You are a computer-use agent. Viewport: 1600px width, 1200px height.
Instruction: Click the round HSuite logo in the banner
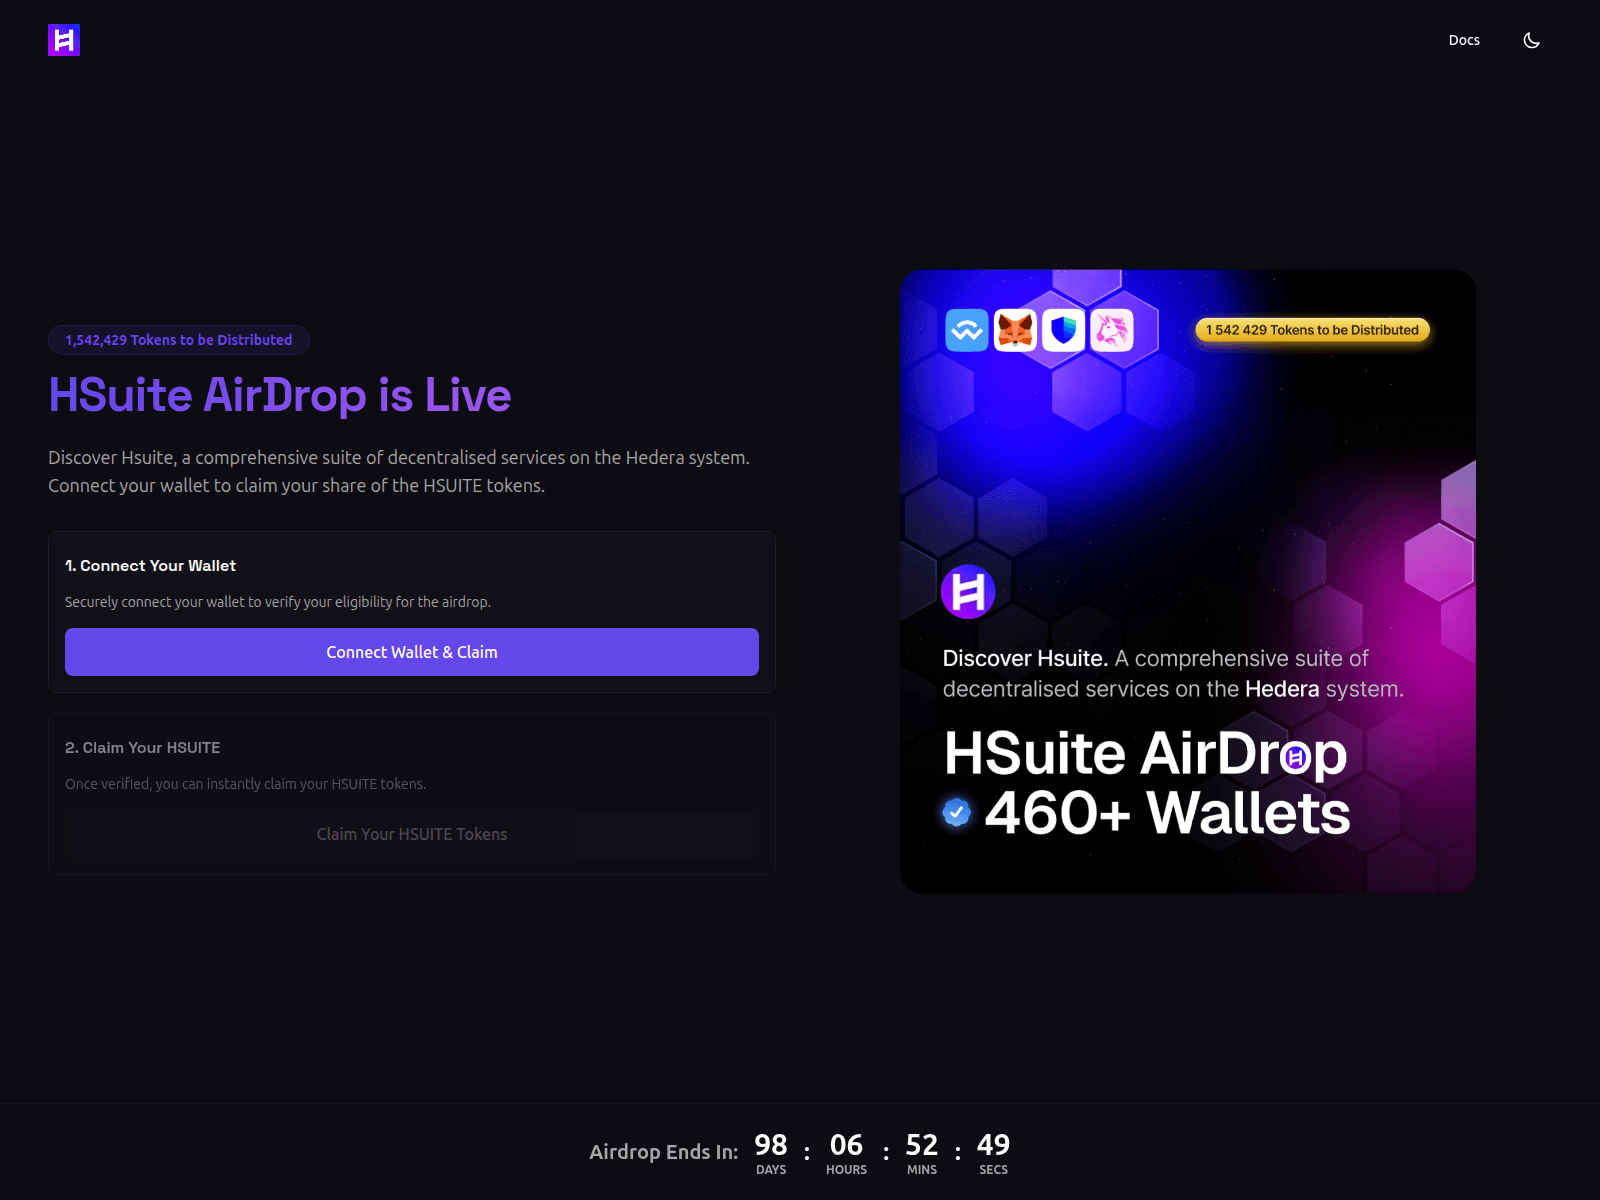coord(968,592)
